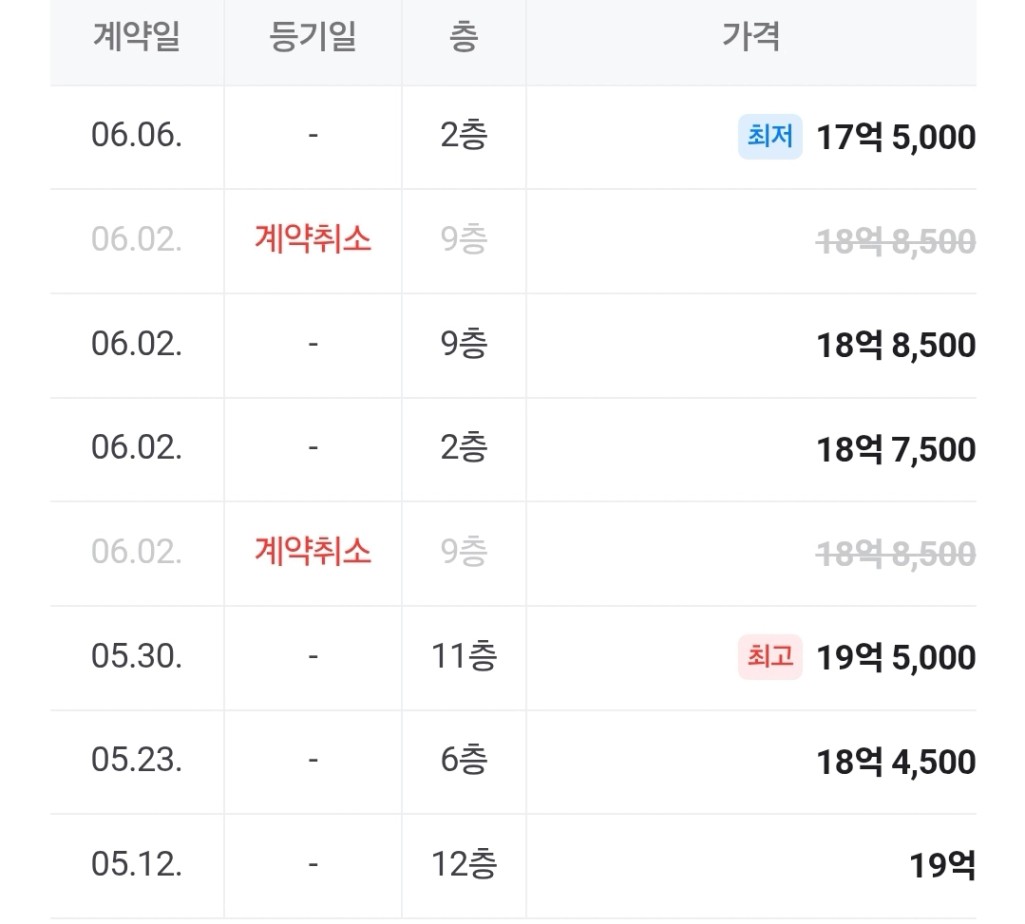
Task: Select the 11층 floor cell
Action: pos(464,656)
